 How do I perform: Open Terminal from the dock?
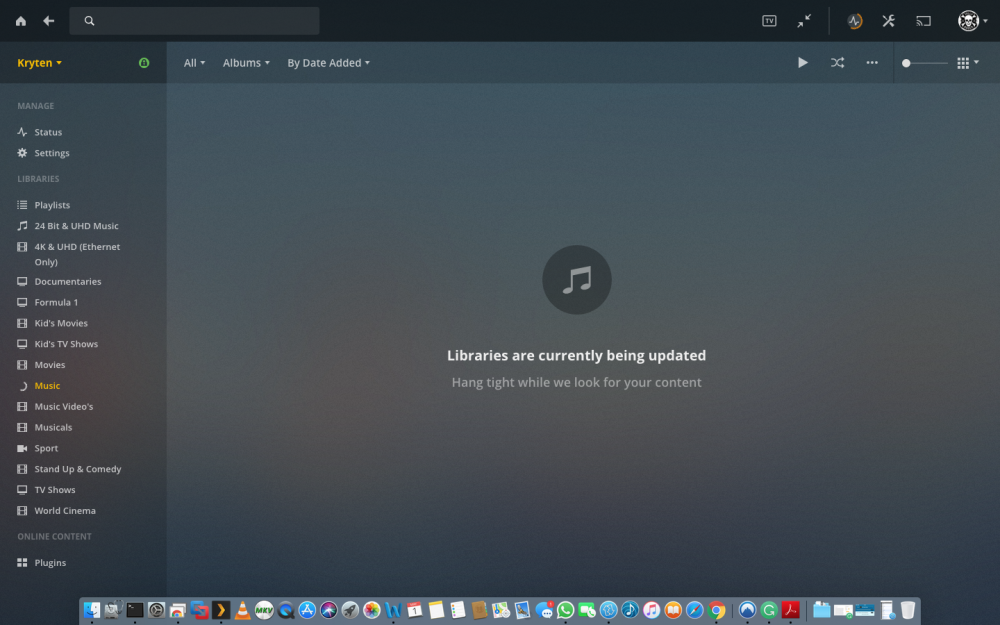click(135, 610)
